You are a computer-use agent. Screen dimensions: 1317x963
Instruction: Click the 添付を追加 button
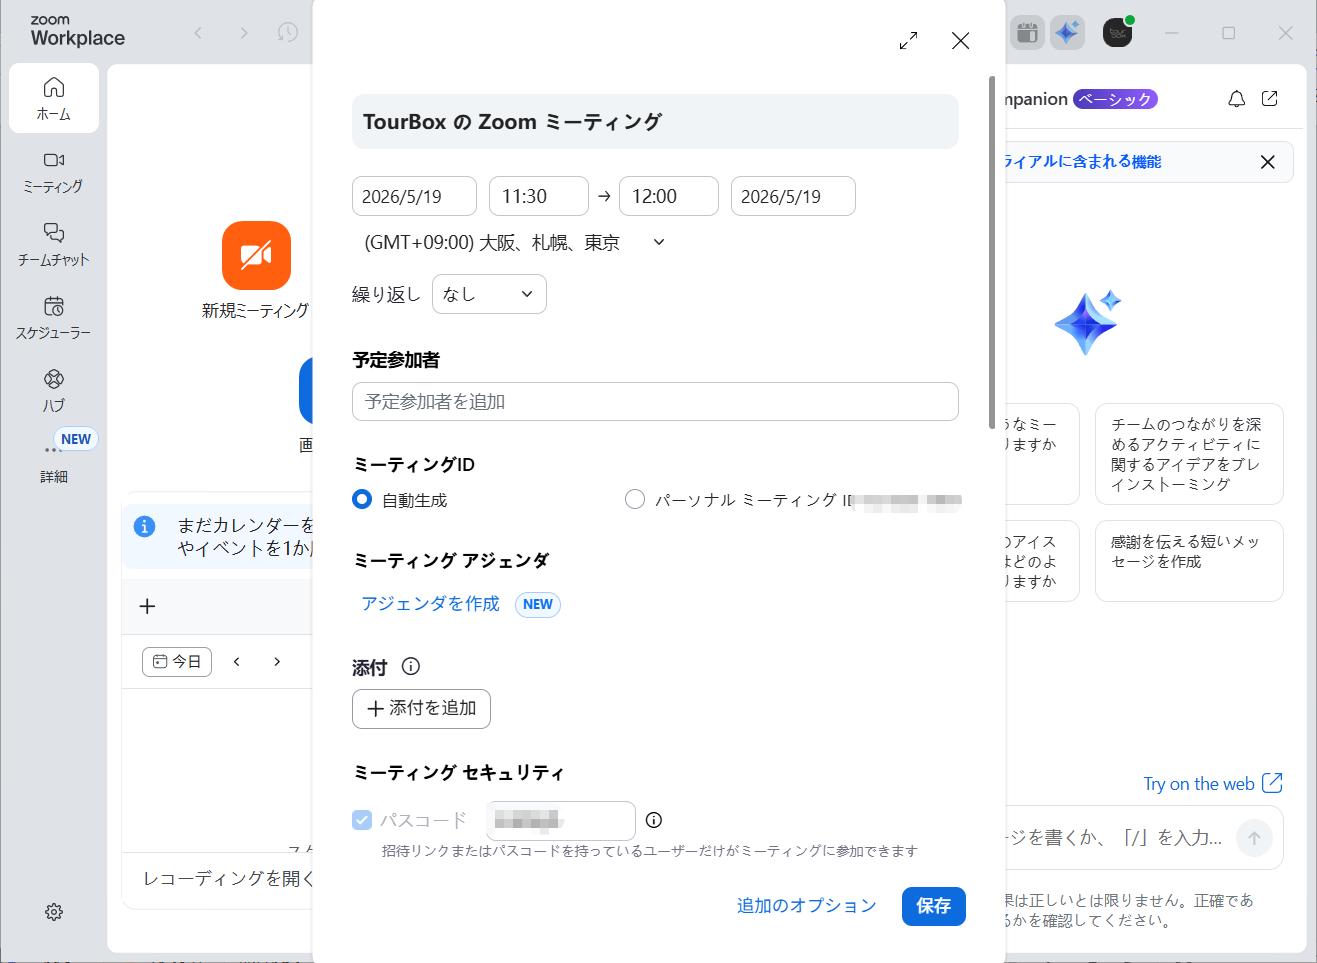click(x=421, y=708)
